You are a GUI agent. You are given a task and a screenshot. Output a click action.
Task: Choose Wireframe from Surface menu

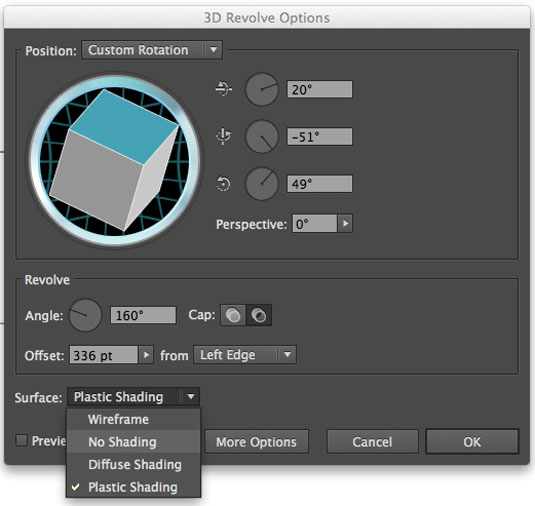tap(133, 419)
